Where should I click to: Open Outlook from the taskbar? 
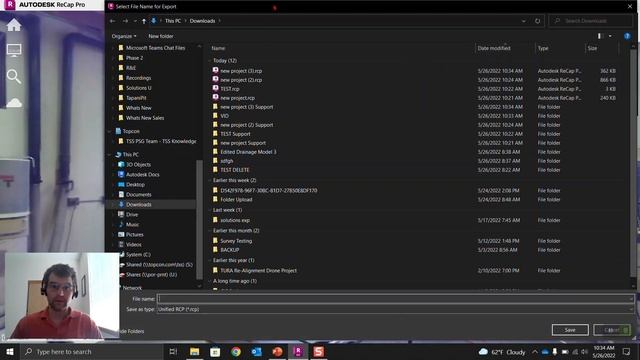point(256,351)
